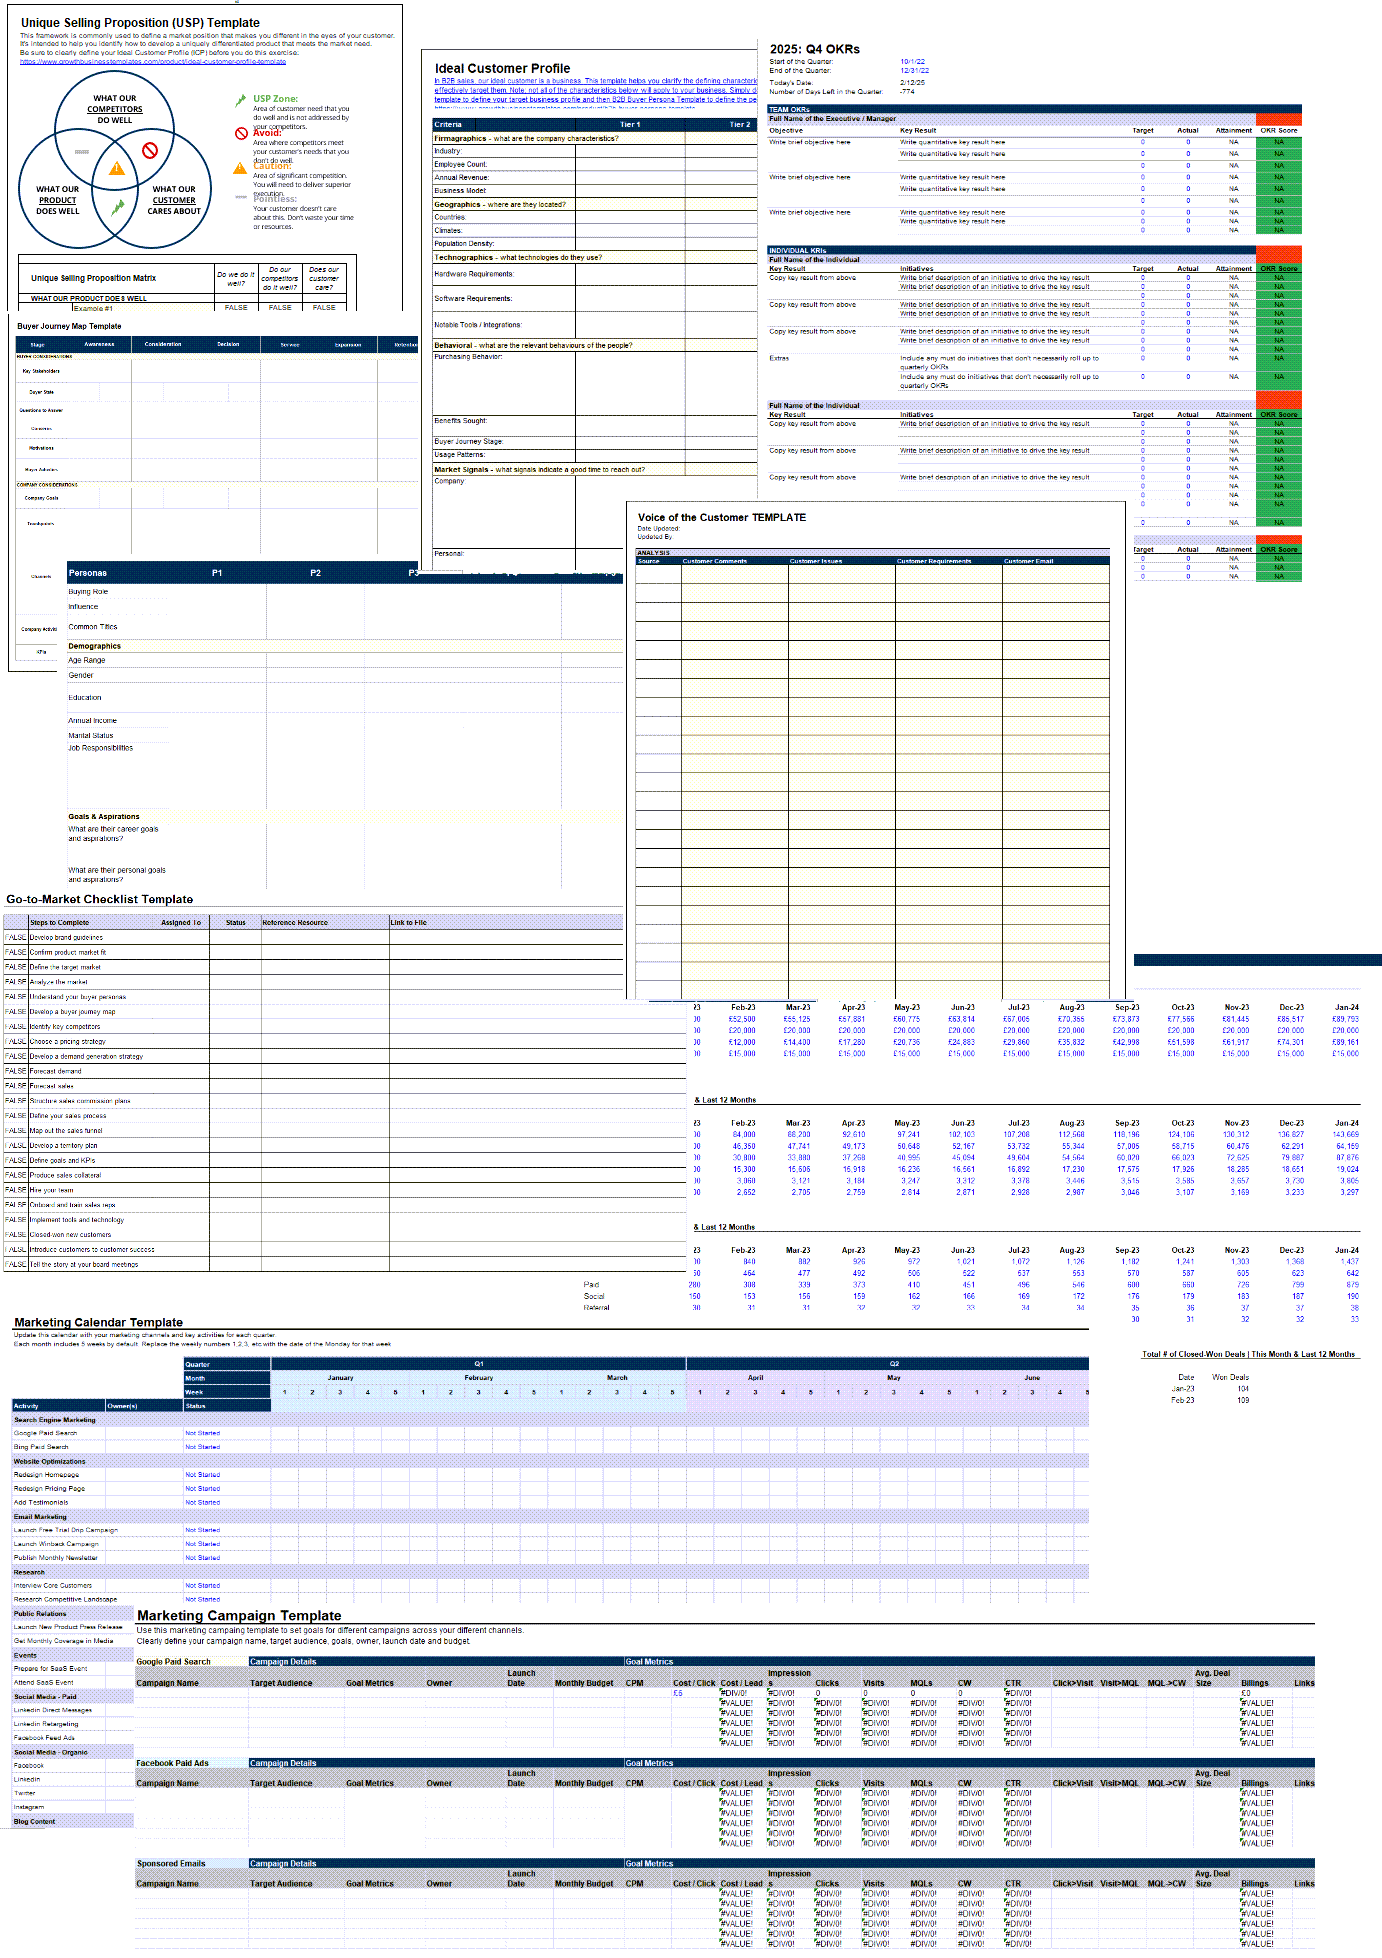Click the orange triangle beside the Caution legend
This screenshot has width=1382, height=1958.
[240, 168]
